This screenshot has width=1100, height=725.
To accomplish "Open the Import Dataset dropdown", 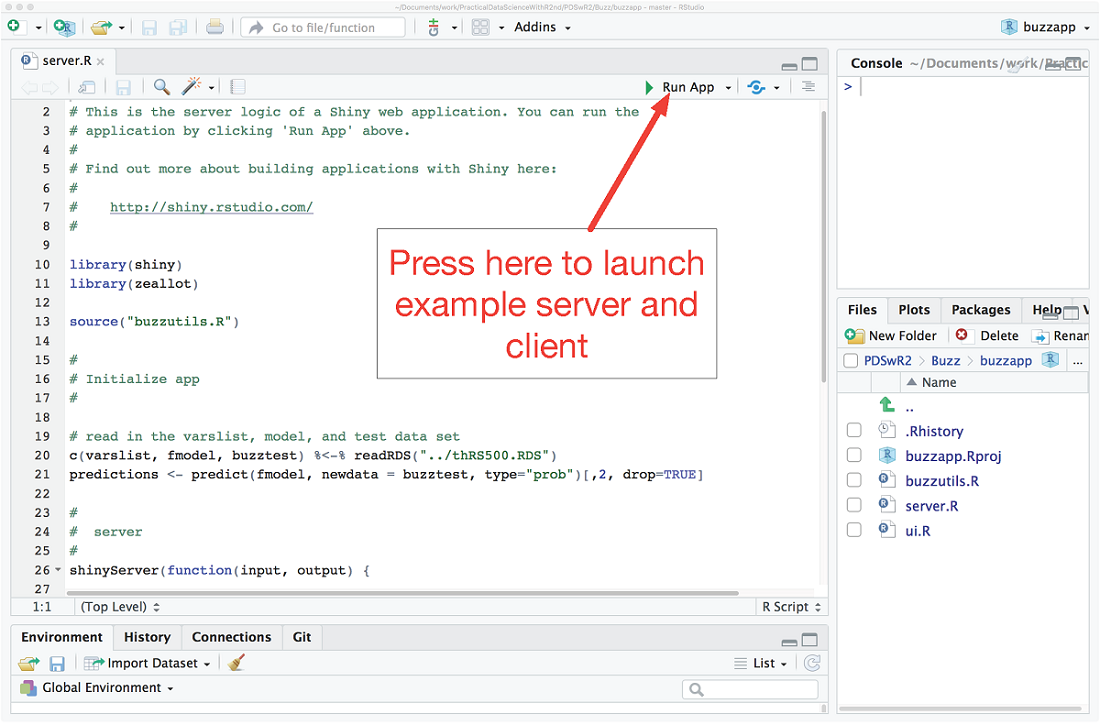I will point(147,663).
